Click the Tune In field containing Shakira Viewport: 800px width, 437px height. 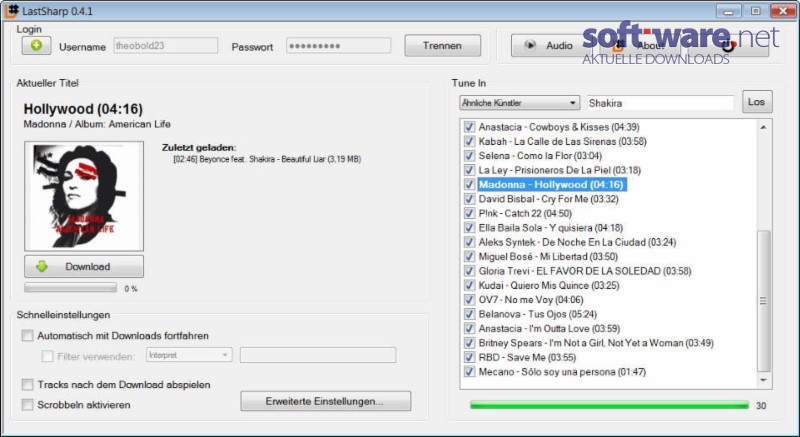click(x=660, y=103)
